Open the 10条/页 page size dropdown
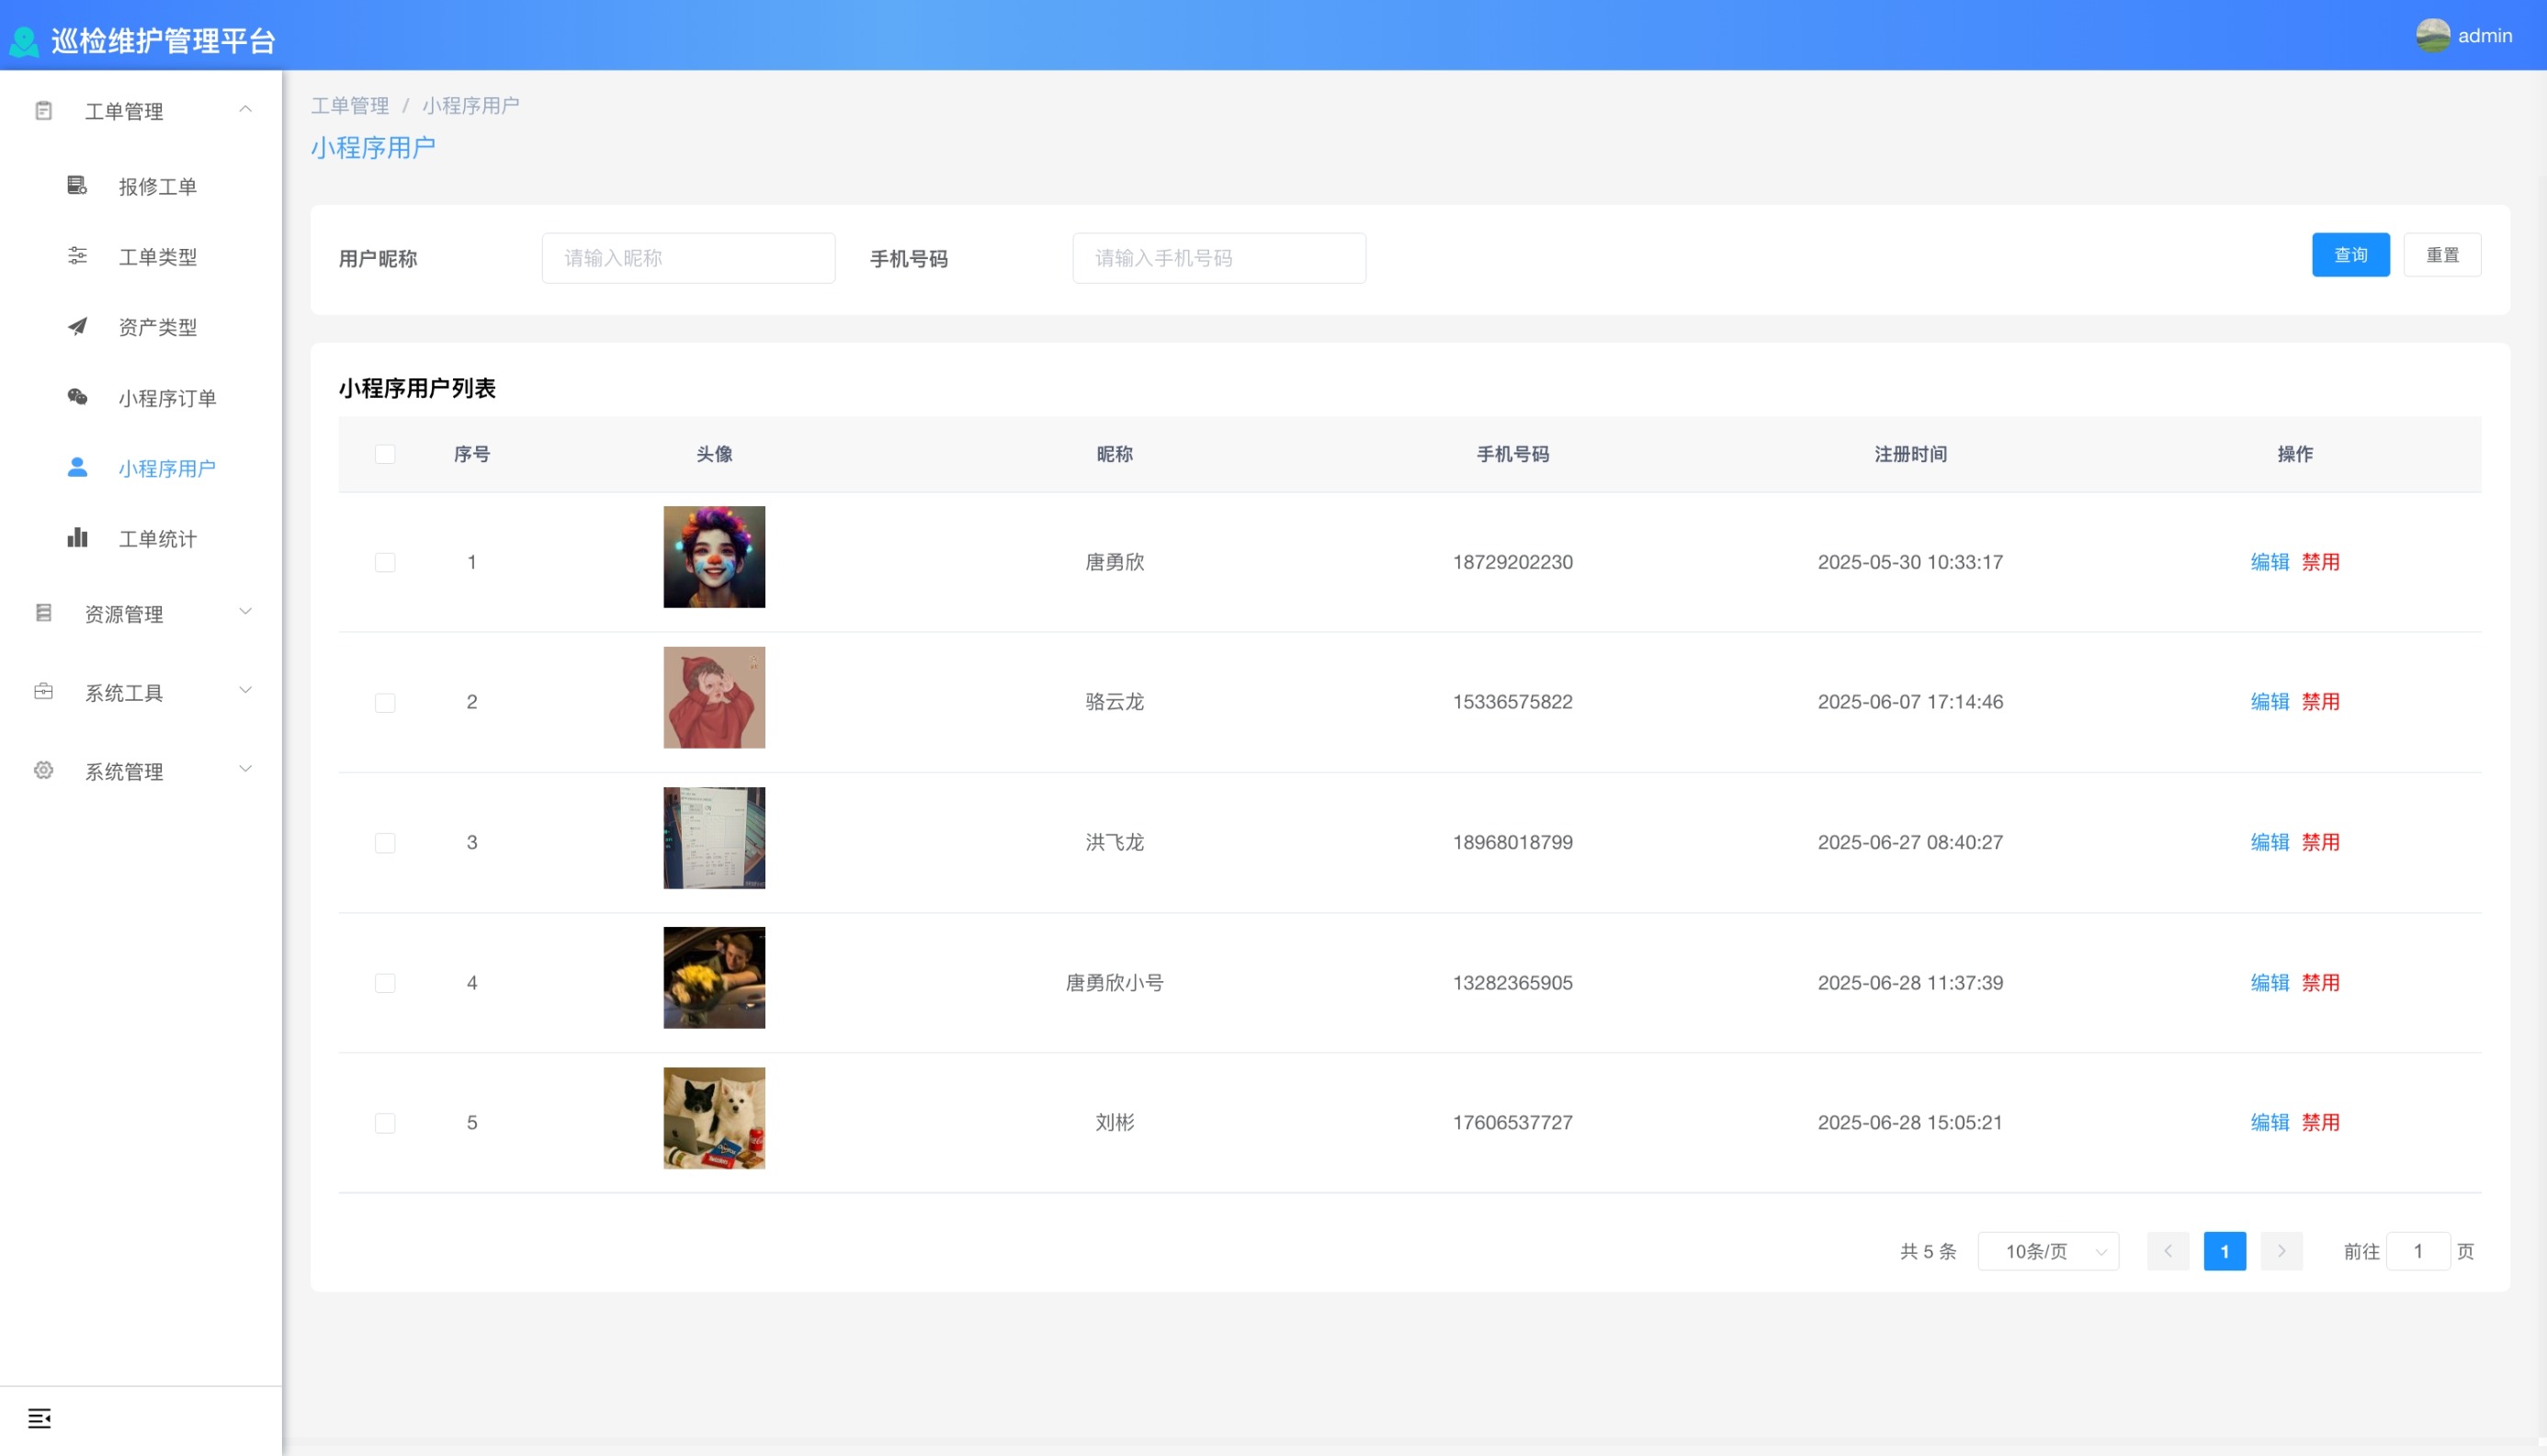 (2047, 1251)
